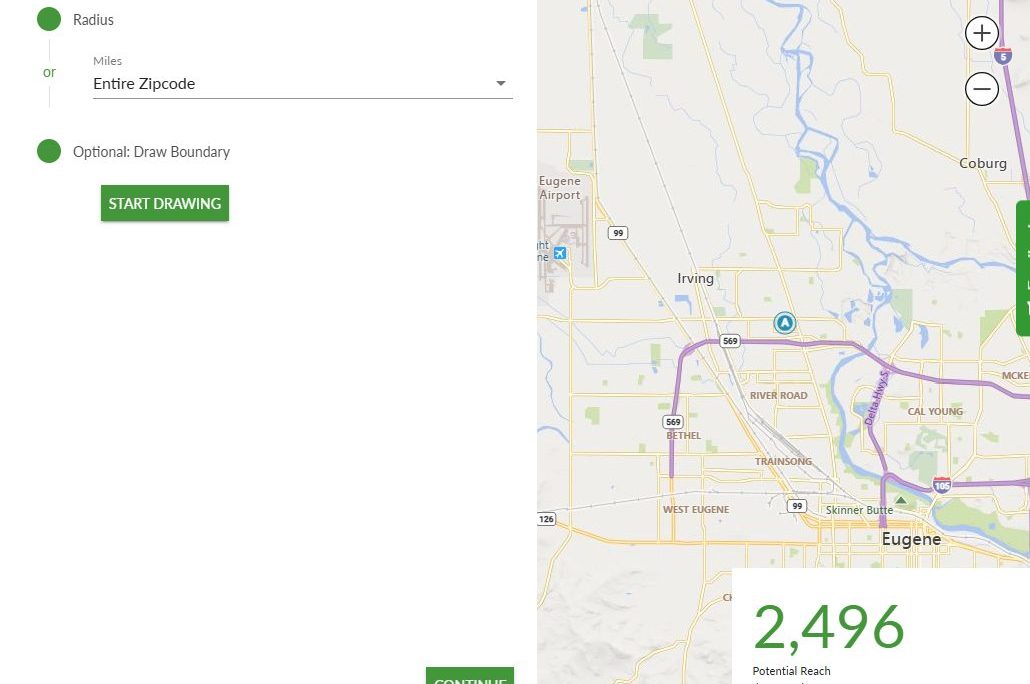Open the green side panel tab on map edge
Viewport: 1030px width, 684px height.
tap(1023, 268)
